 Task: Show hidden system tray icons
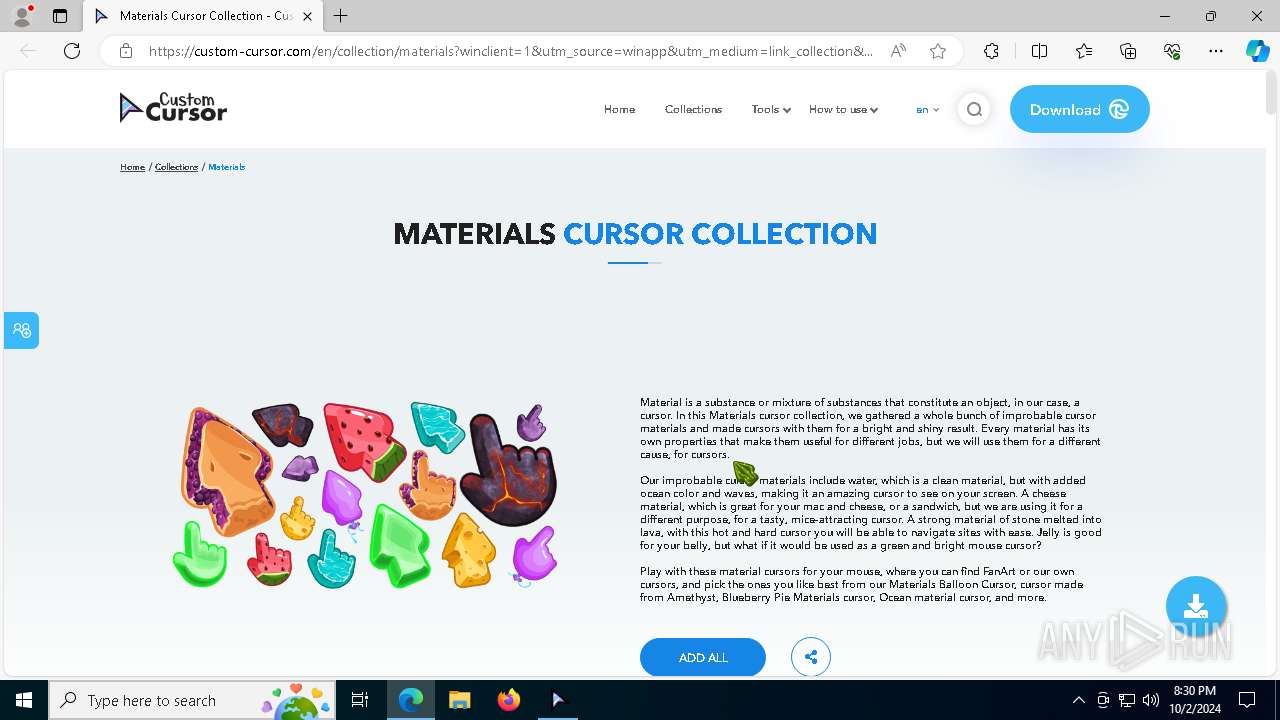tap(1078, 700)
